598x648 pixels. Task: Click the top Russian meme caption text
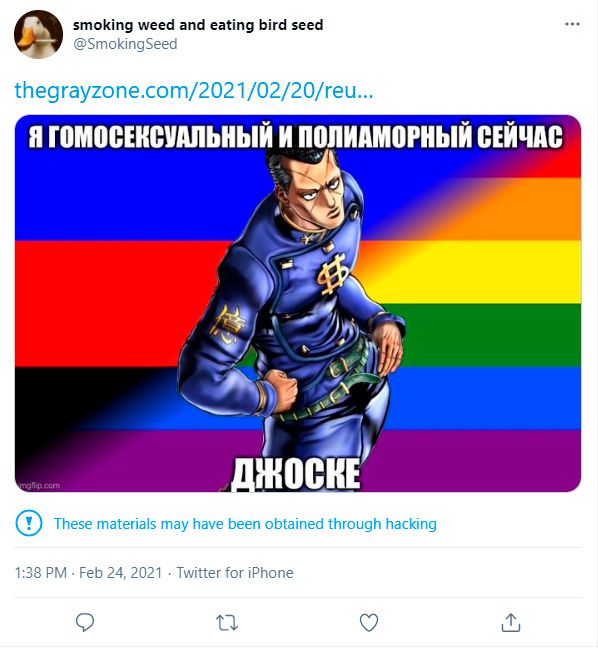(295, 136)
